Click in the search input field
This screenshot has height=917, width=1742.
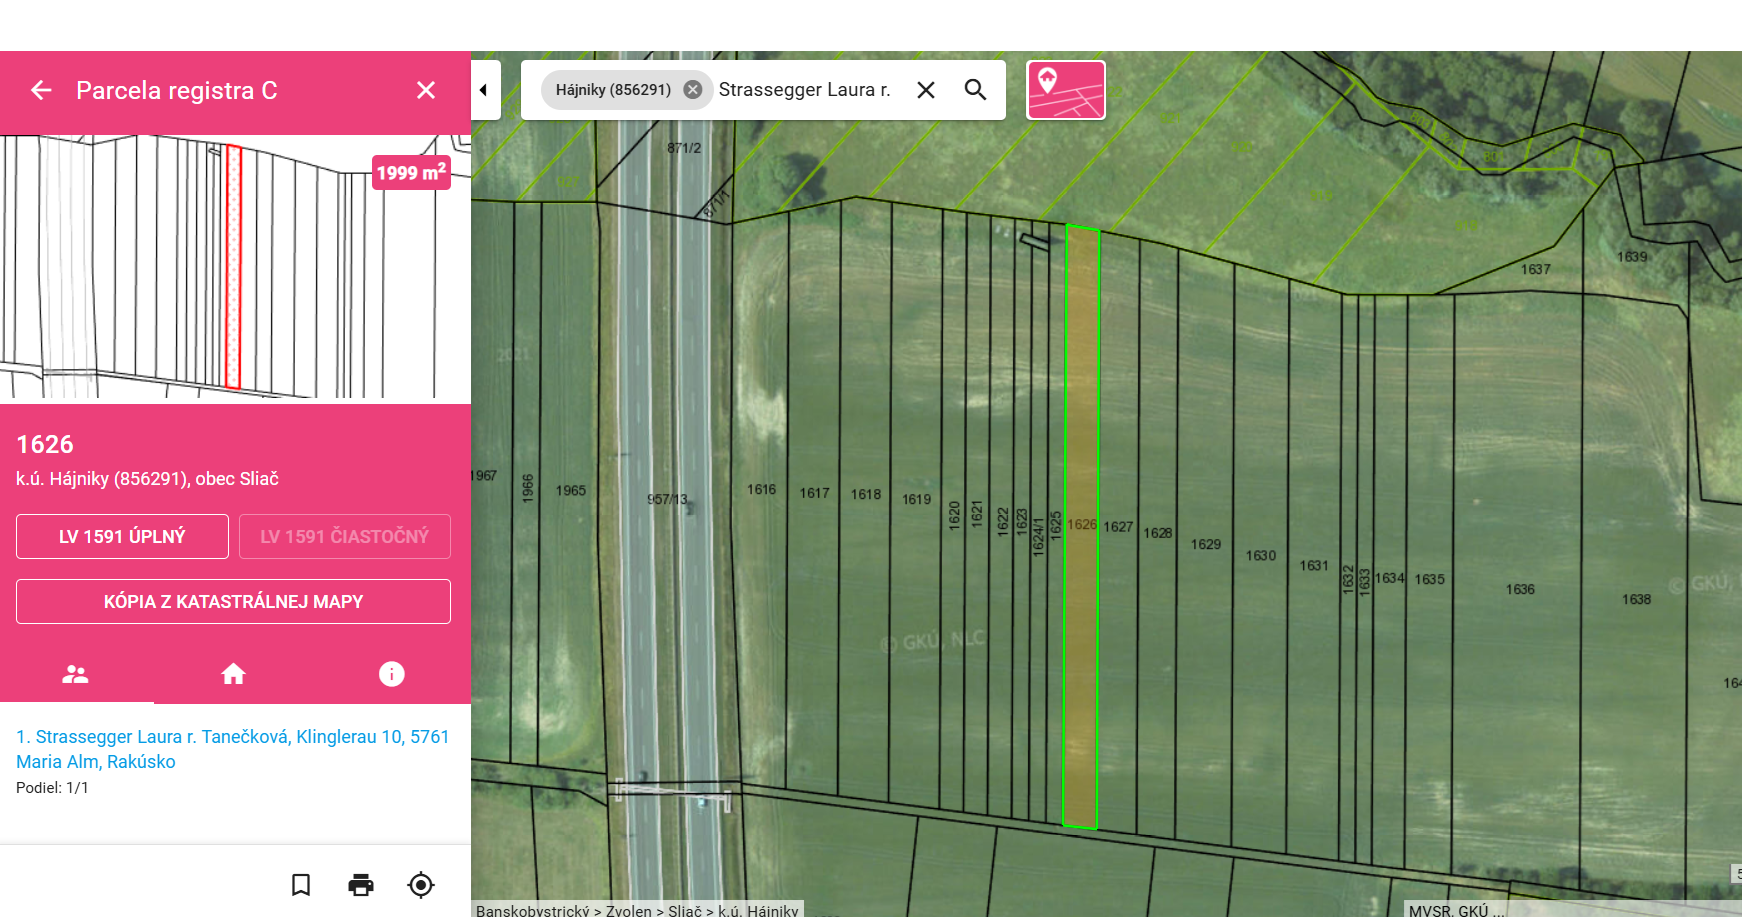point(805,90)
